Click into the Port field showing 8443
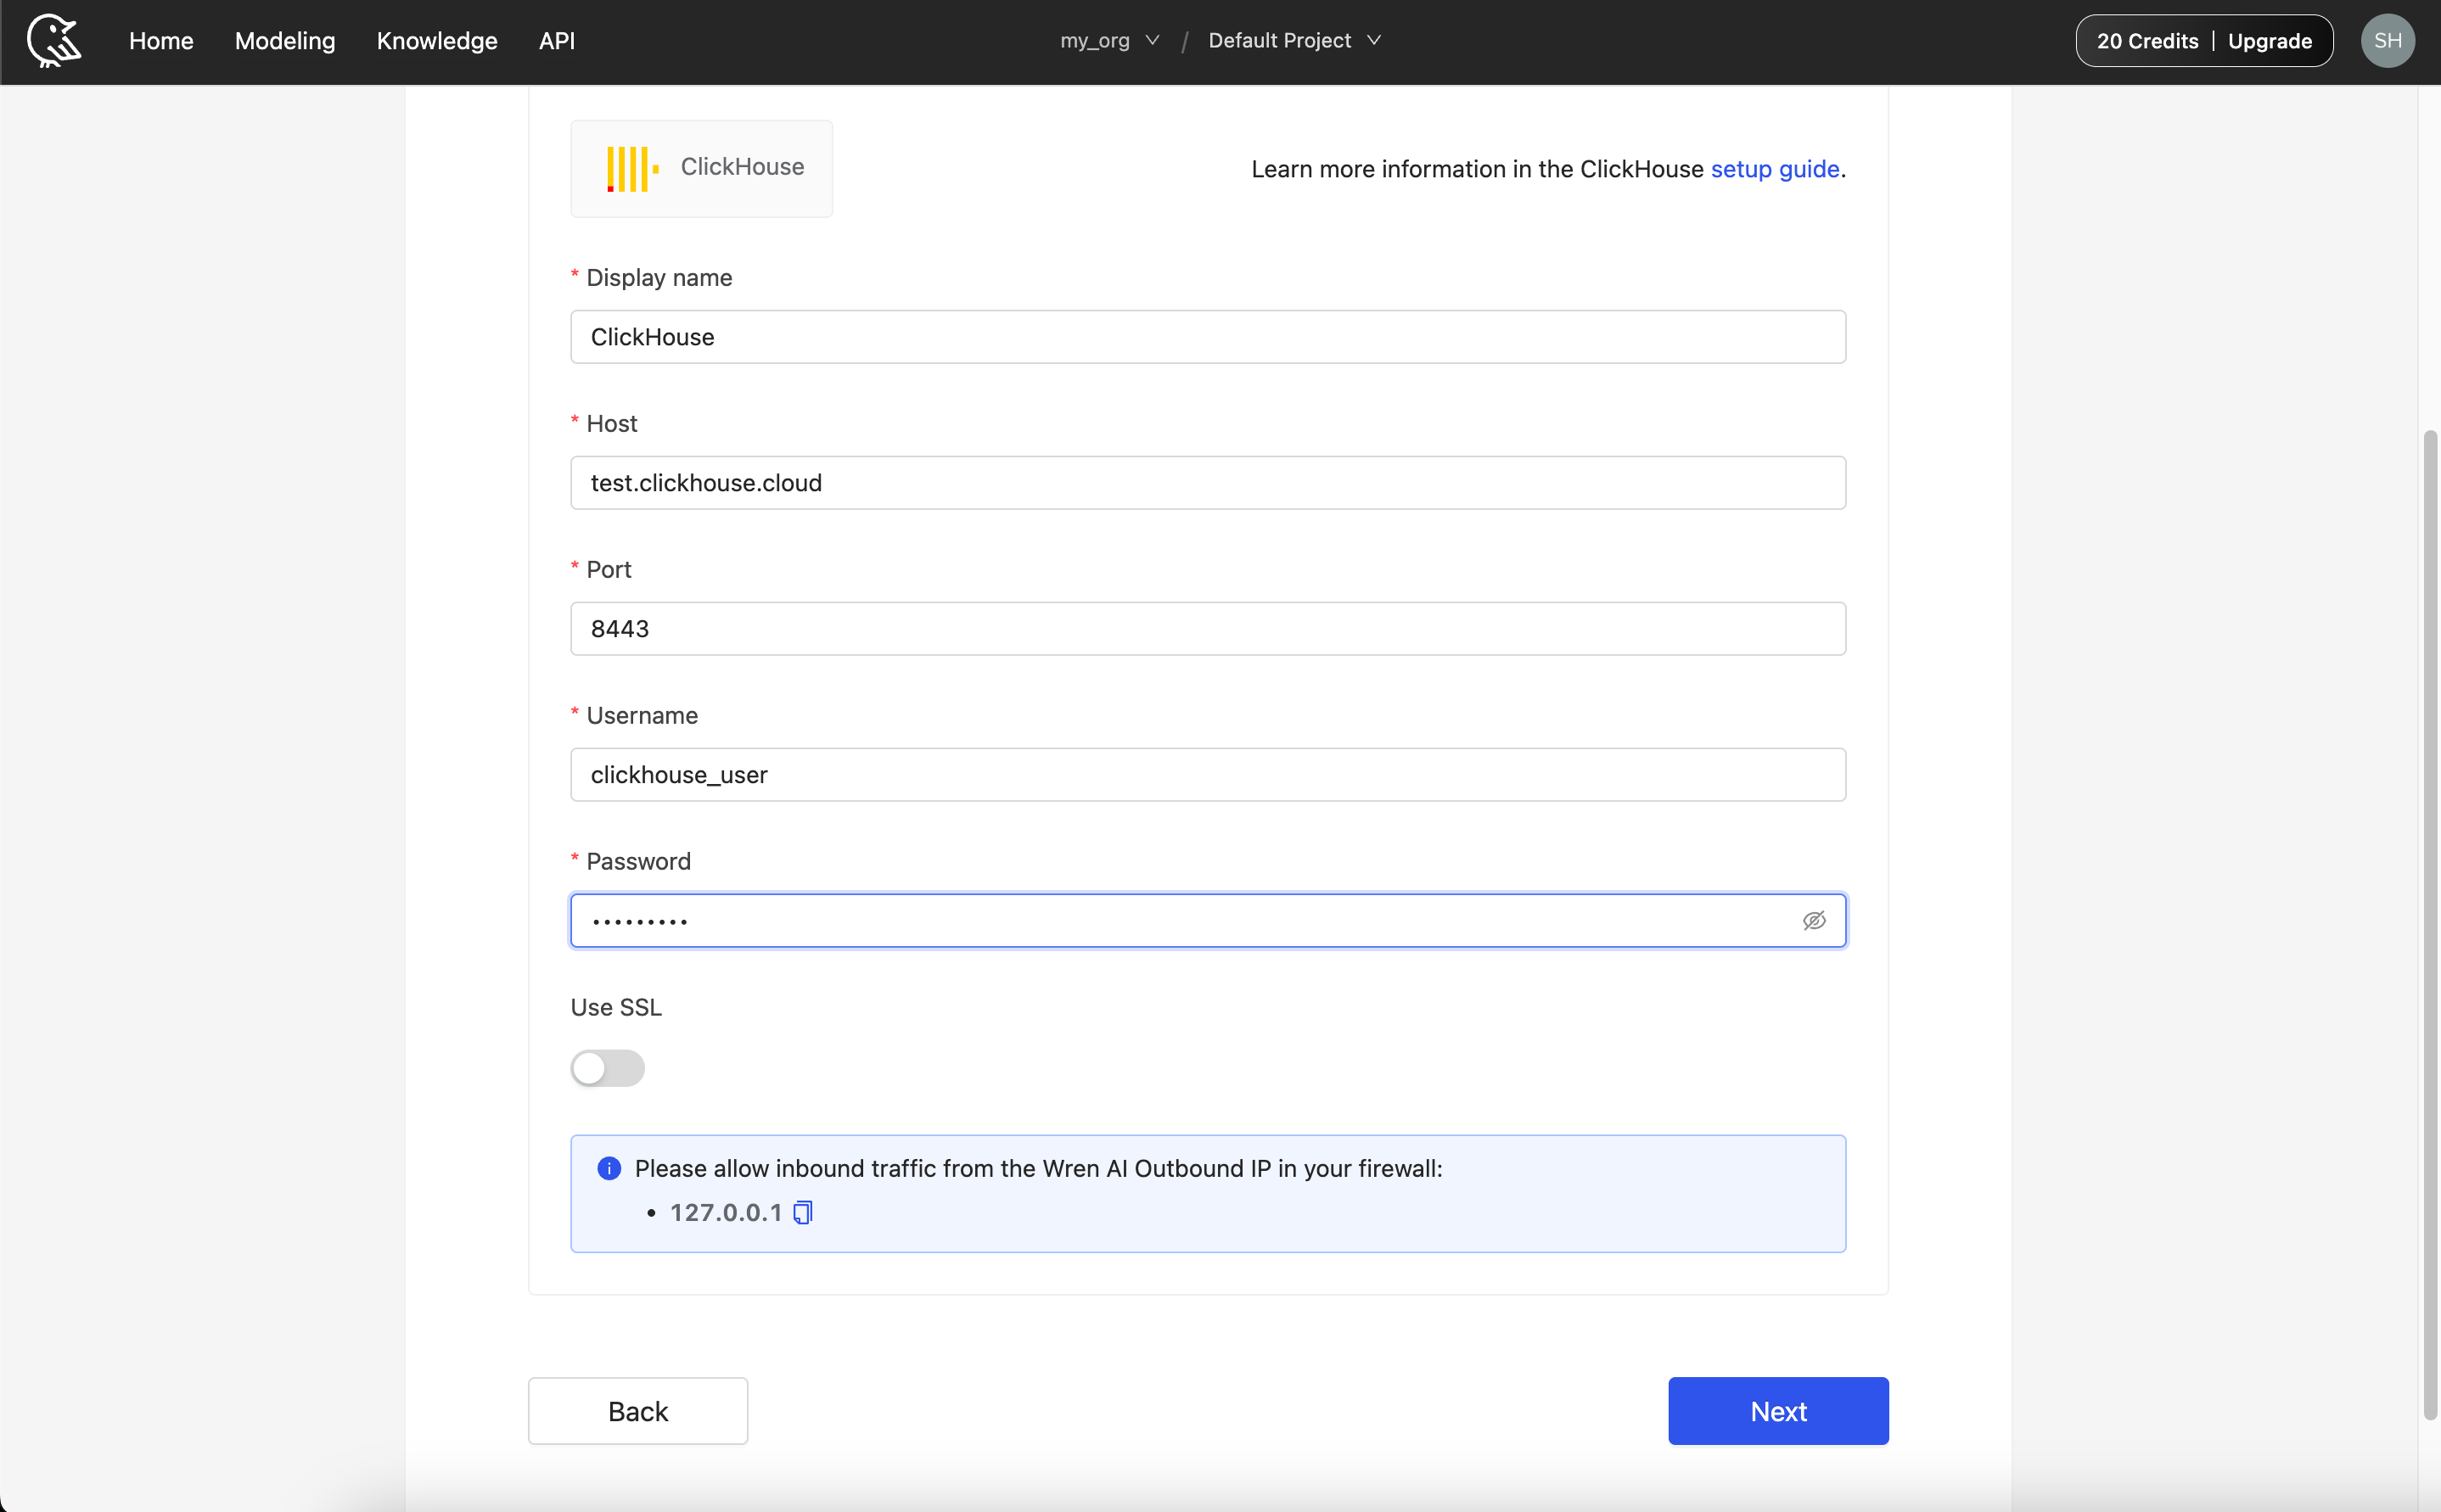The width and height of the screenshot is (2441, 1512). [x=1208, y=629]
